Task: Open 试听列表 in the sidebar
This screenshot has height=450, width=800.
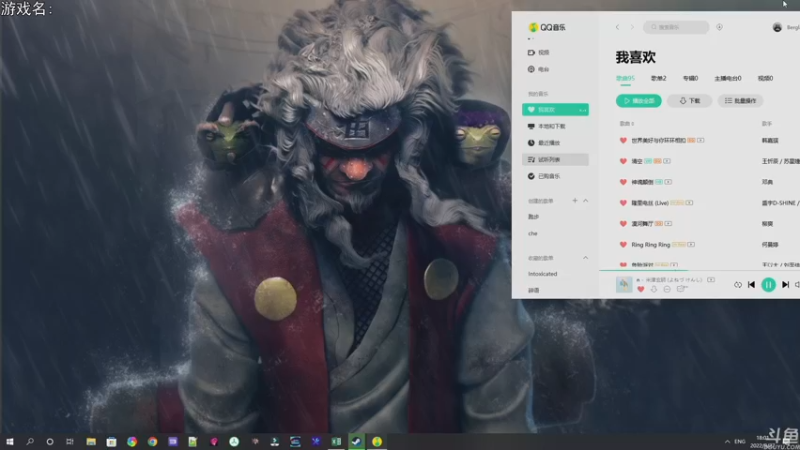Action: tap(555, 160)
